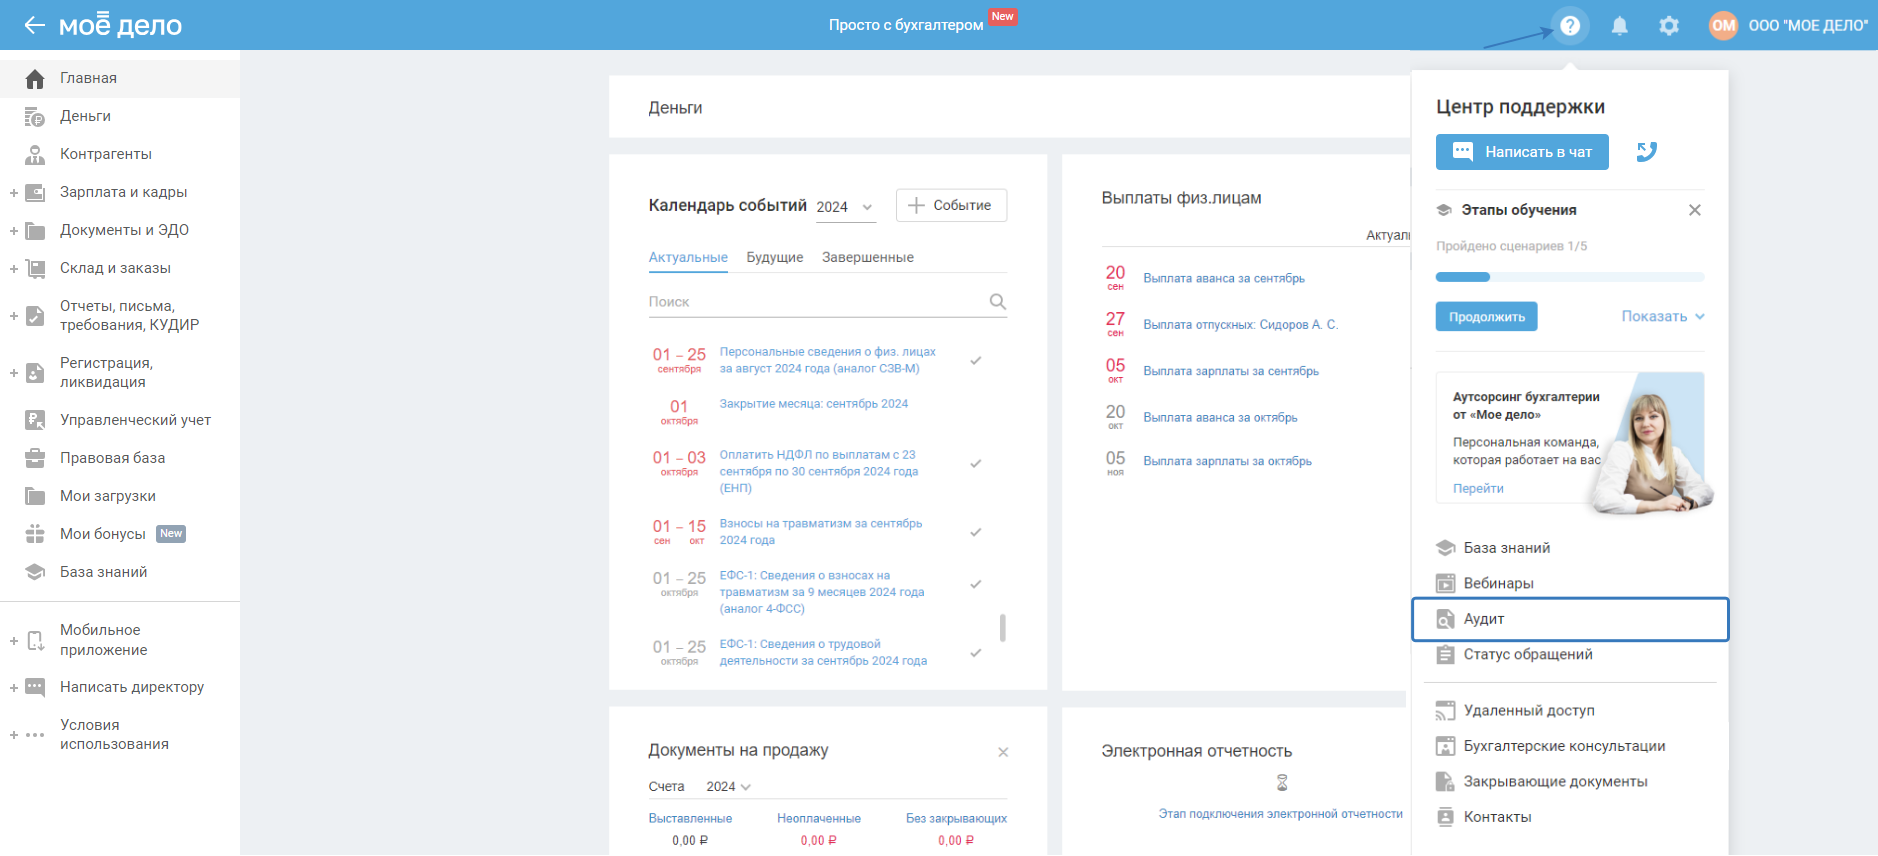The image size is (1878, 856).
Task: Expand Мобильное приложение section
Action: [14, 641]
